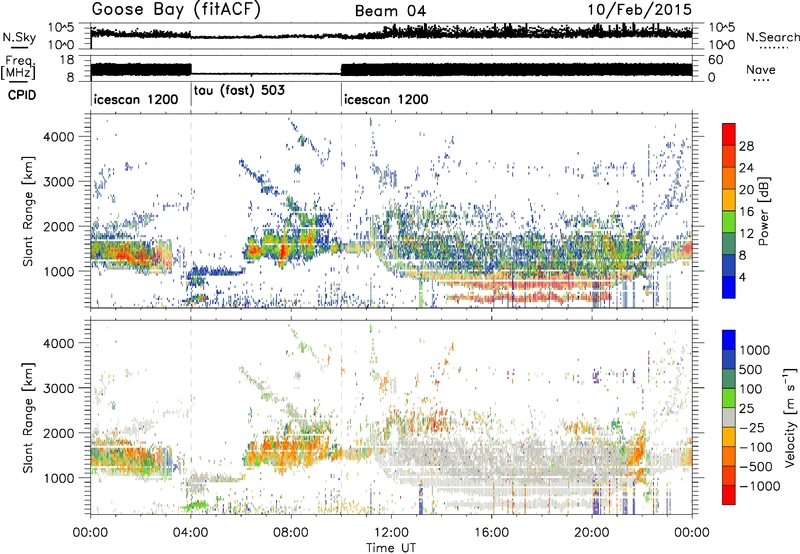Click the 60 tick on Nave axis
The height and width of the screenshot is (554, 800).
(x=715, y=60)
